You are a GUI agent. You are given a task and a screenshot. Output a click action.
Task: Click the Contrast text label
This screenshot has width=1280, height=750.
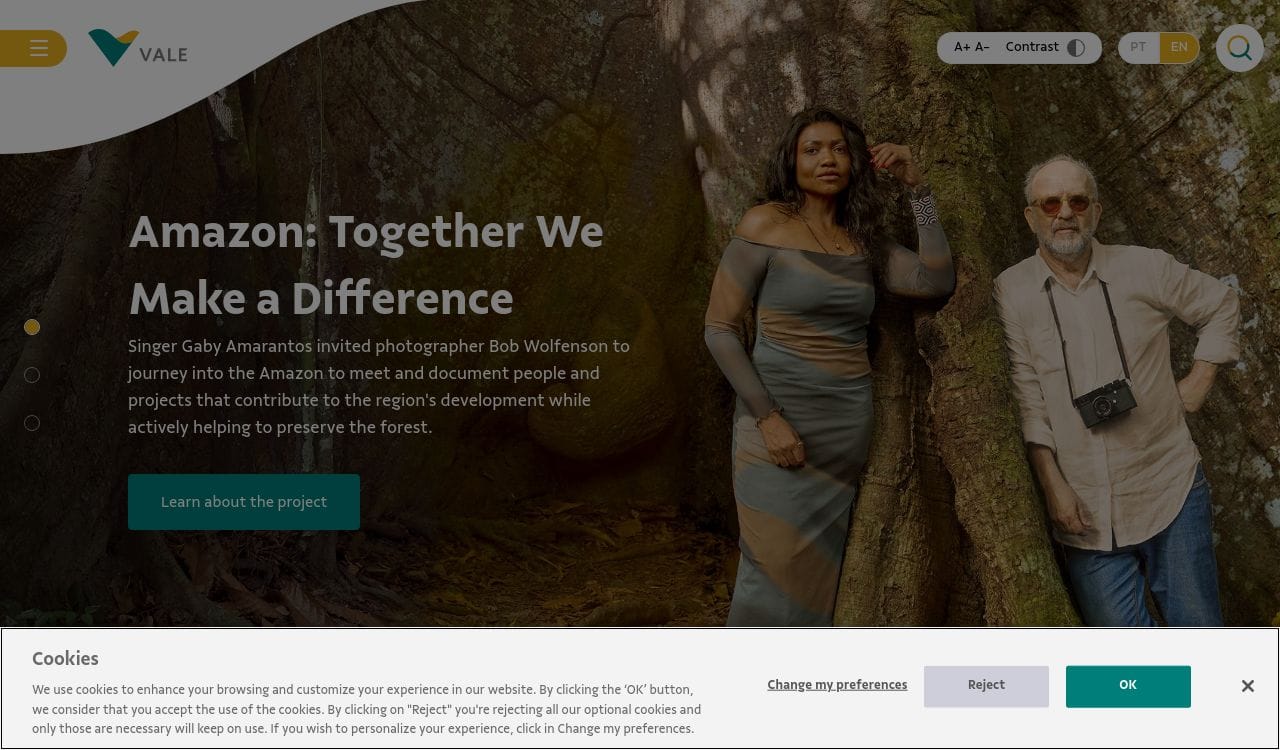[1032, 47]
